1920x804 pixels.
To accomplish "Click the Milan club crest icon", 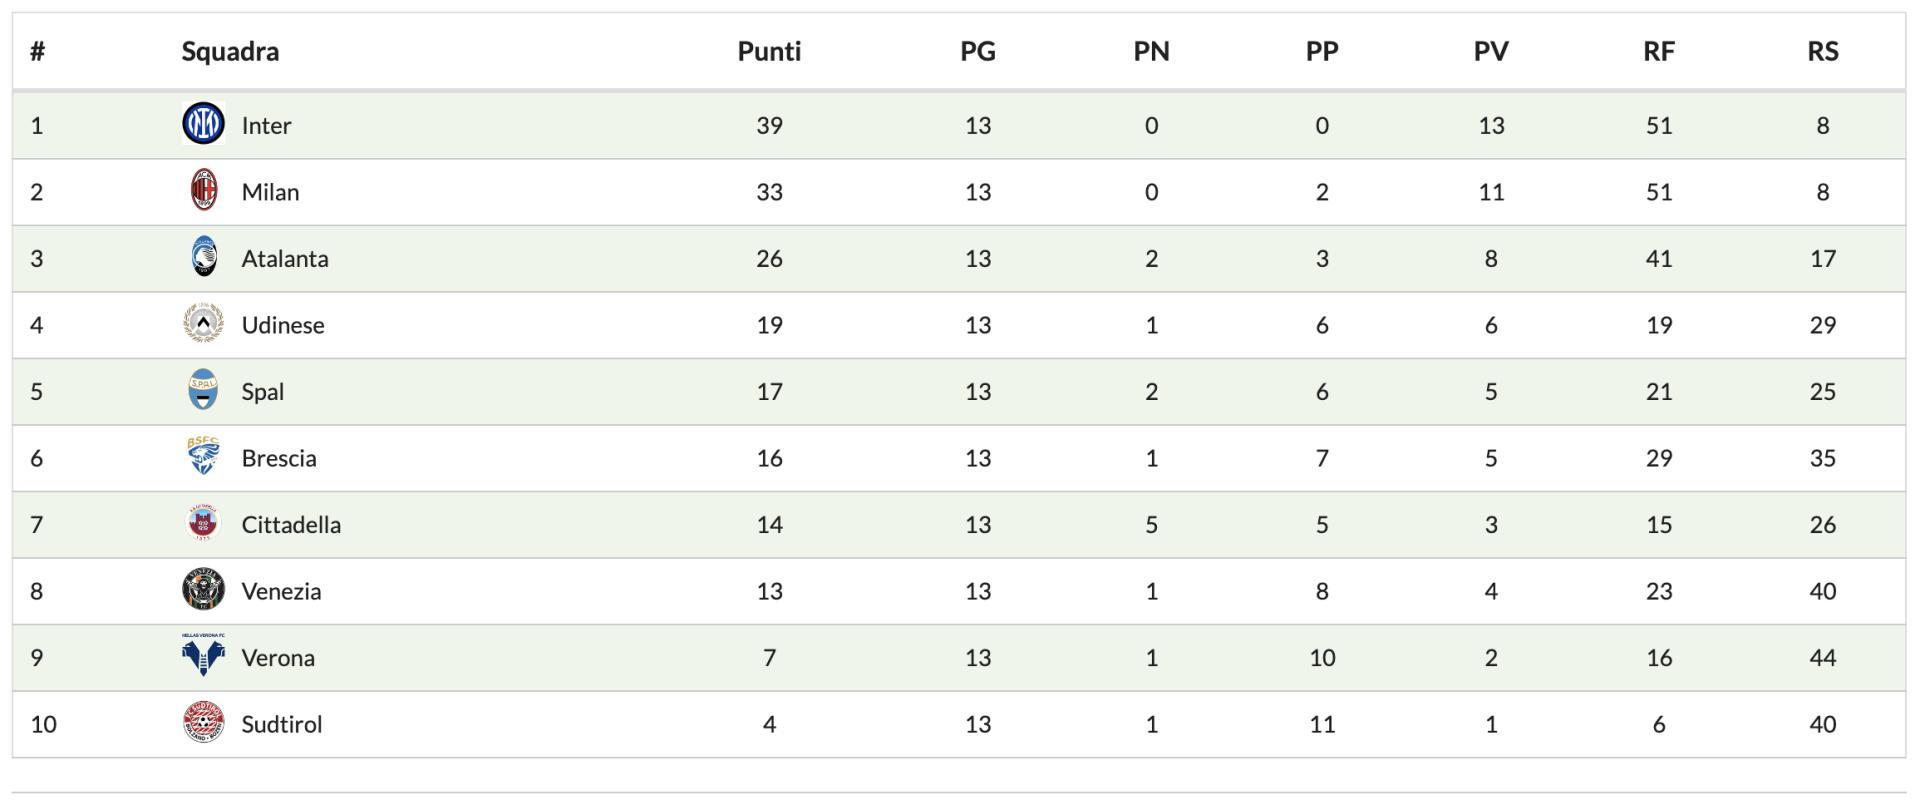I will 204,191.
